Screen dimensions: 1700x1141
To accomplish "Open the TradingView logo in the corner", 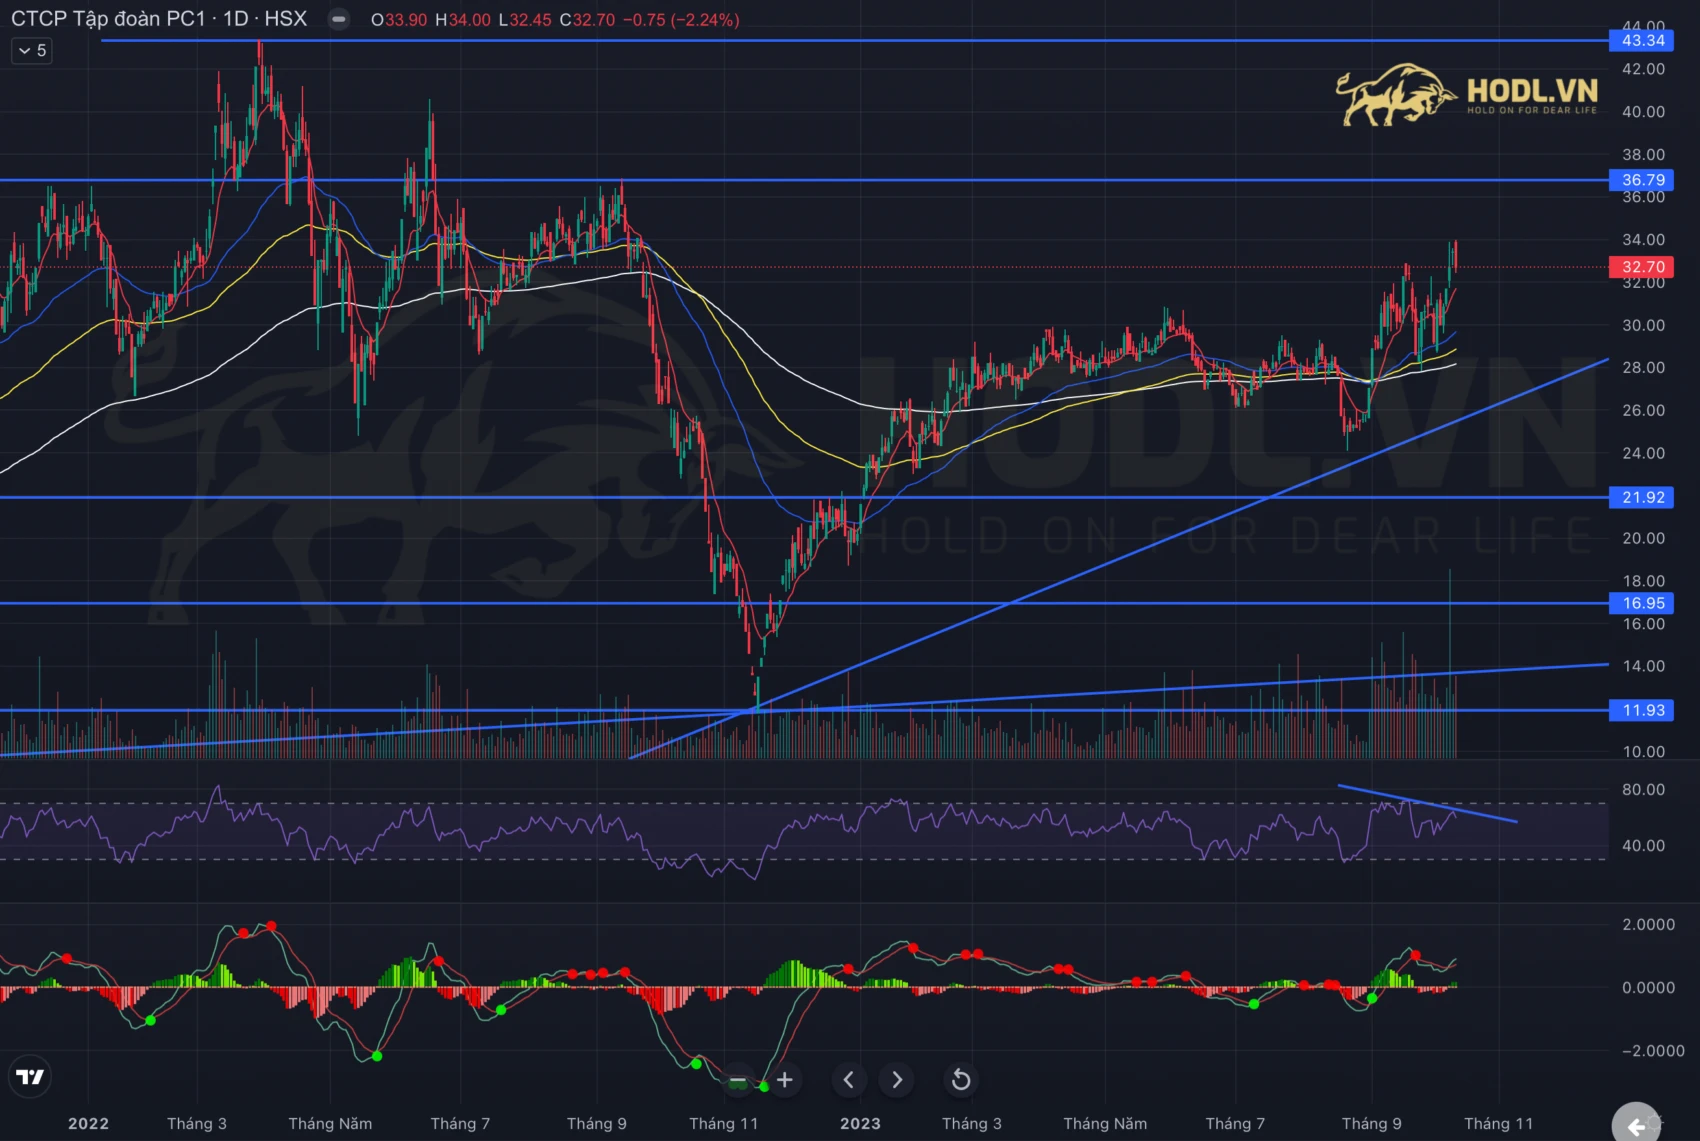I will [x=30, y=1077].
